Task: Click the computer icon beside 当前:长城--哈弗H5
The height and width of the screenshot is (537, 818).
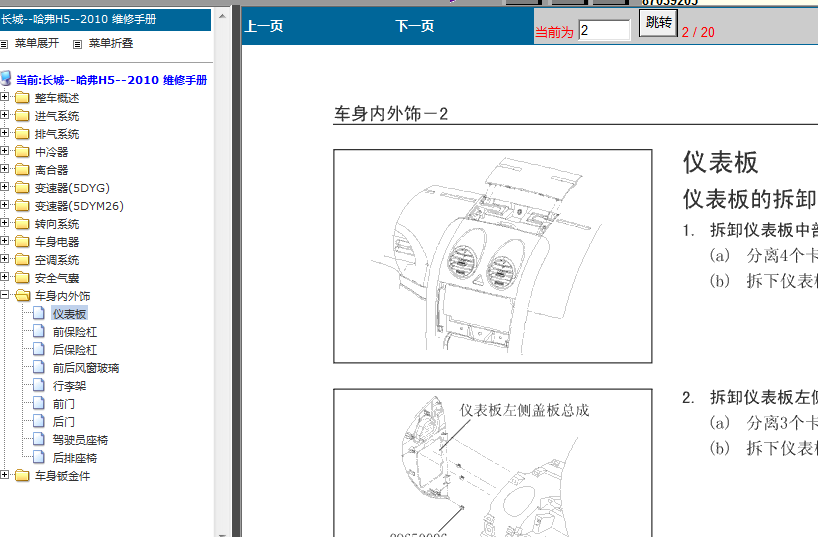Action: 6,79
